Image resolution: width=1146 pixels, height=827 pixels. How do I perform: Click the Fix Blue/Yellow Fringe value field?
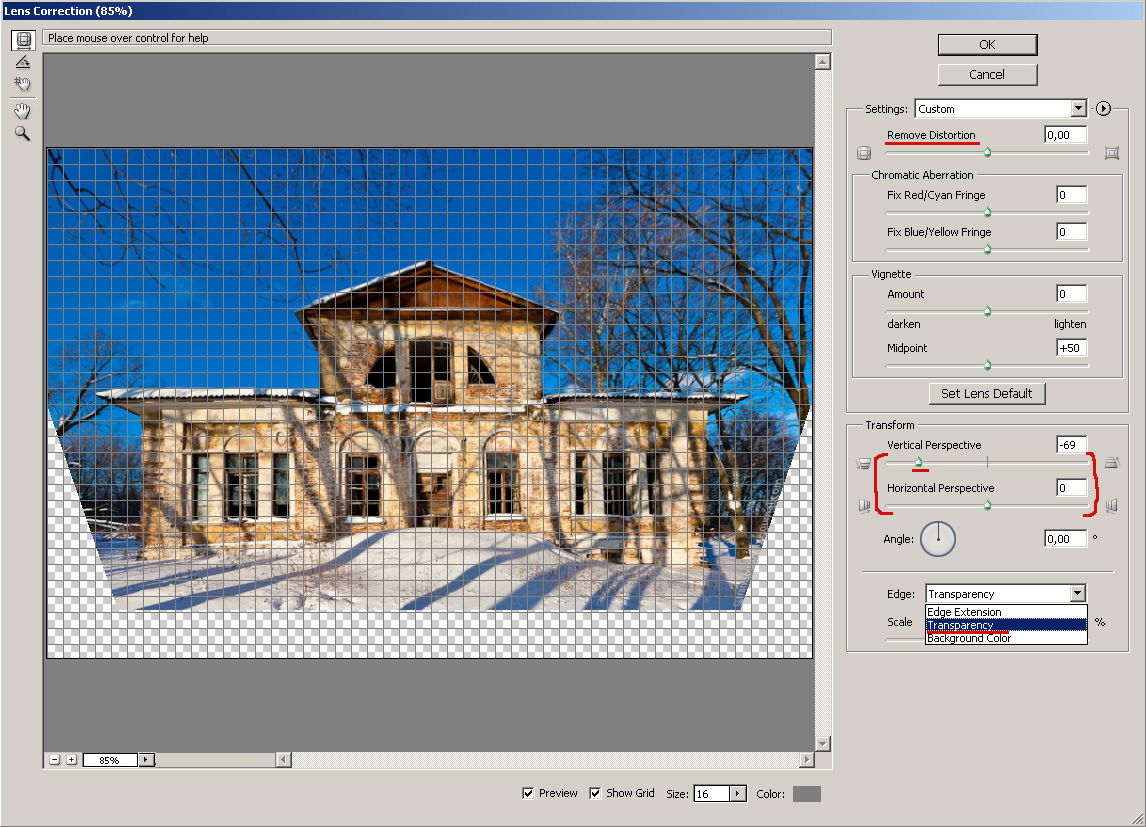click(1071, 232)
